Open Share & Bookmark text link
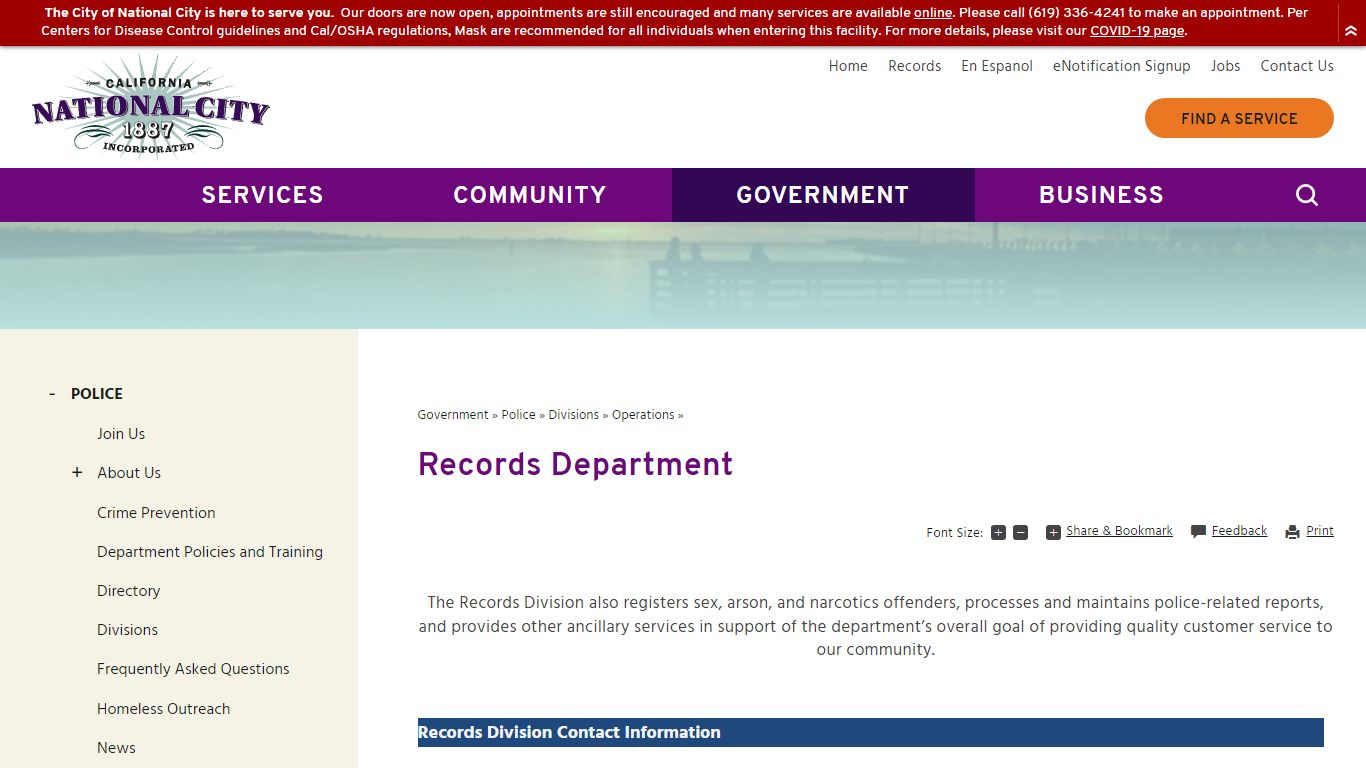This screenshot has height=768, width=1366. click(x=1119, y=531)
